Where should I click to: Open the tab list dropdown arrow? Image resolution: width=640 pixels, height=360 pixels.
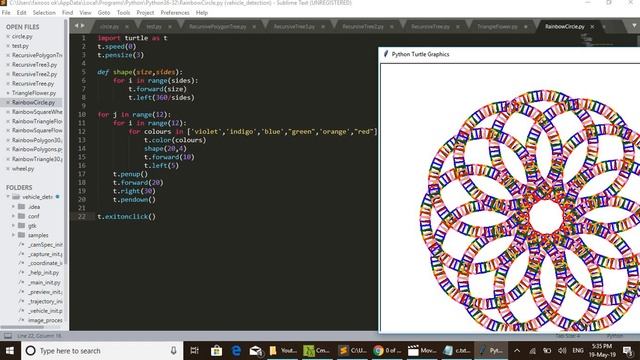pos(634,26)
